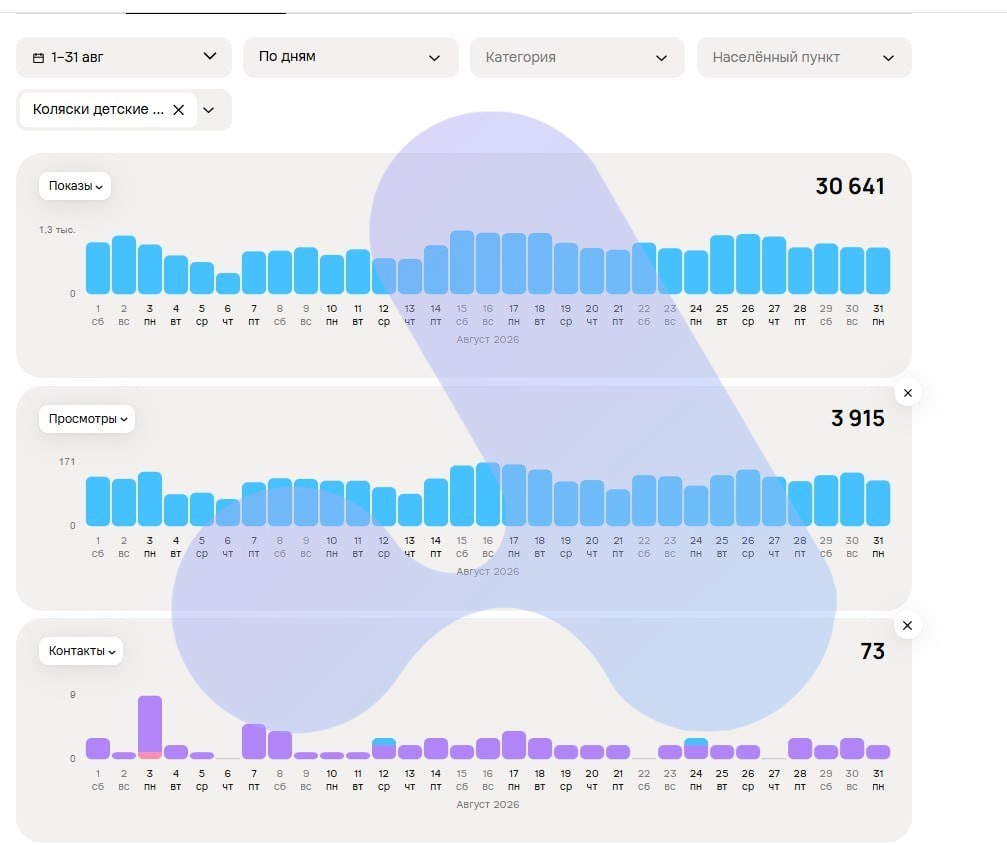The height and width of the screenshot is (845, 1007).
Task: Select the Просмотры bar for 16 вс
Action: coord(488,494)
